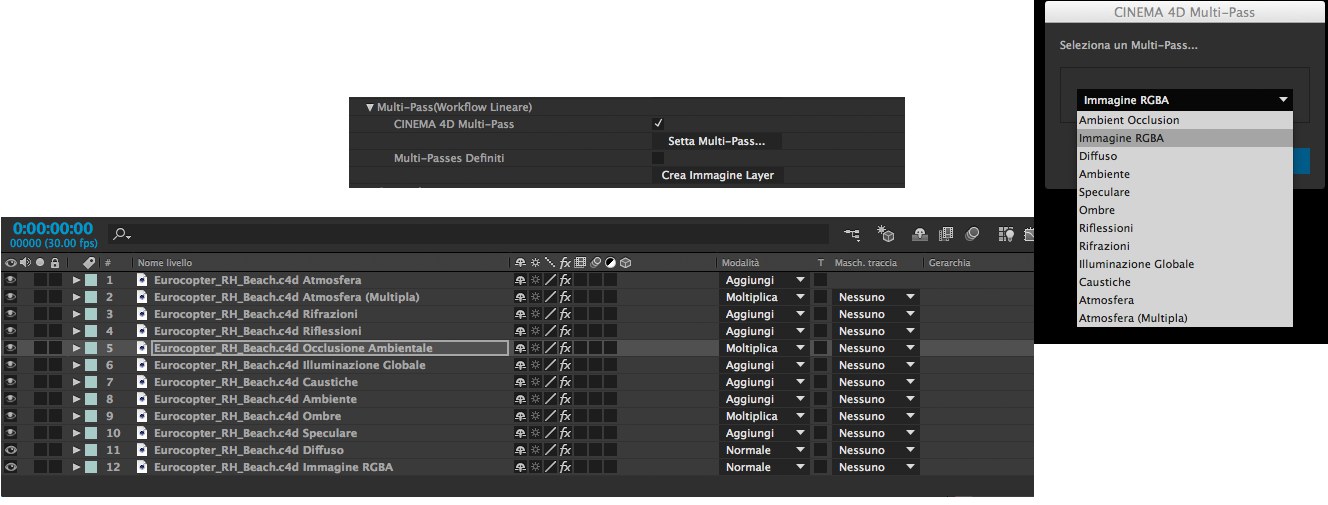1328x505 pixels.
Task: Open Moltiplica mode dropdown for Ombre layer
Action: [765, 416]
